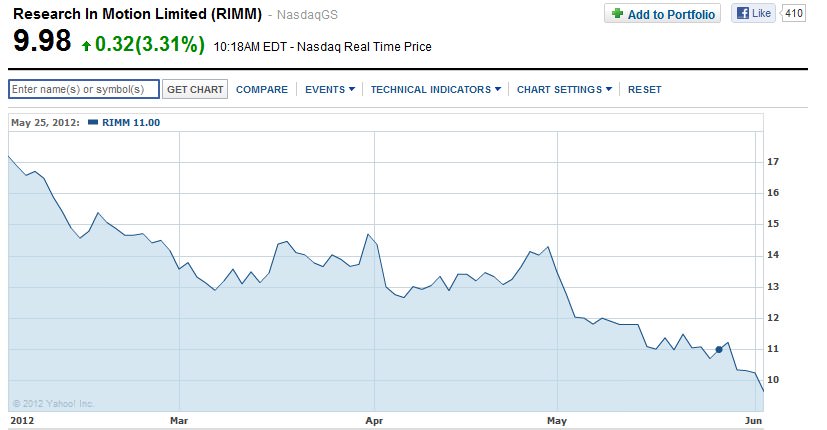
Task: Click the 410 like count bubble
Action: [793, 13]
